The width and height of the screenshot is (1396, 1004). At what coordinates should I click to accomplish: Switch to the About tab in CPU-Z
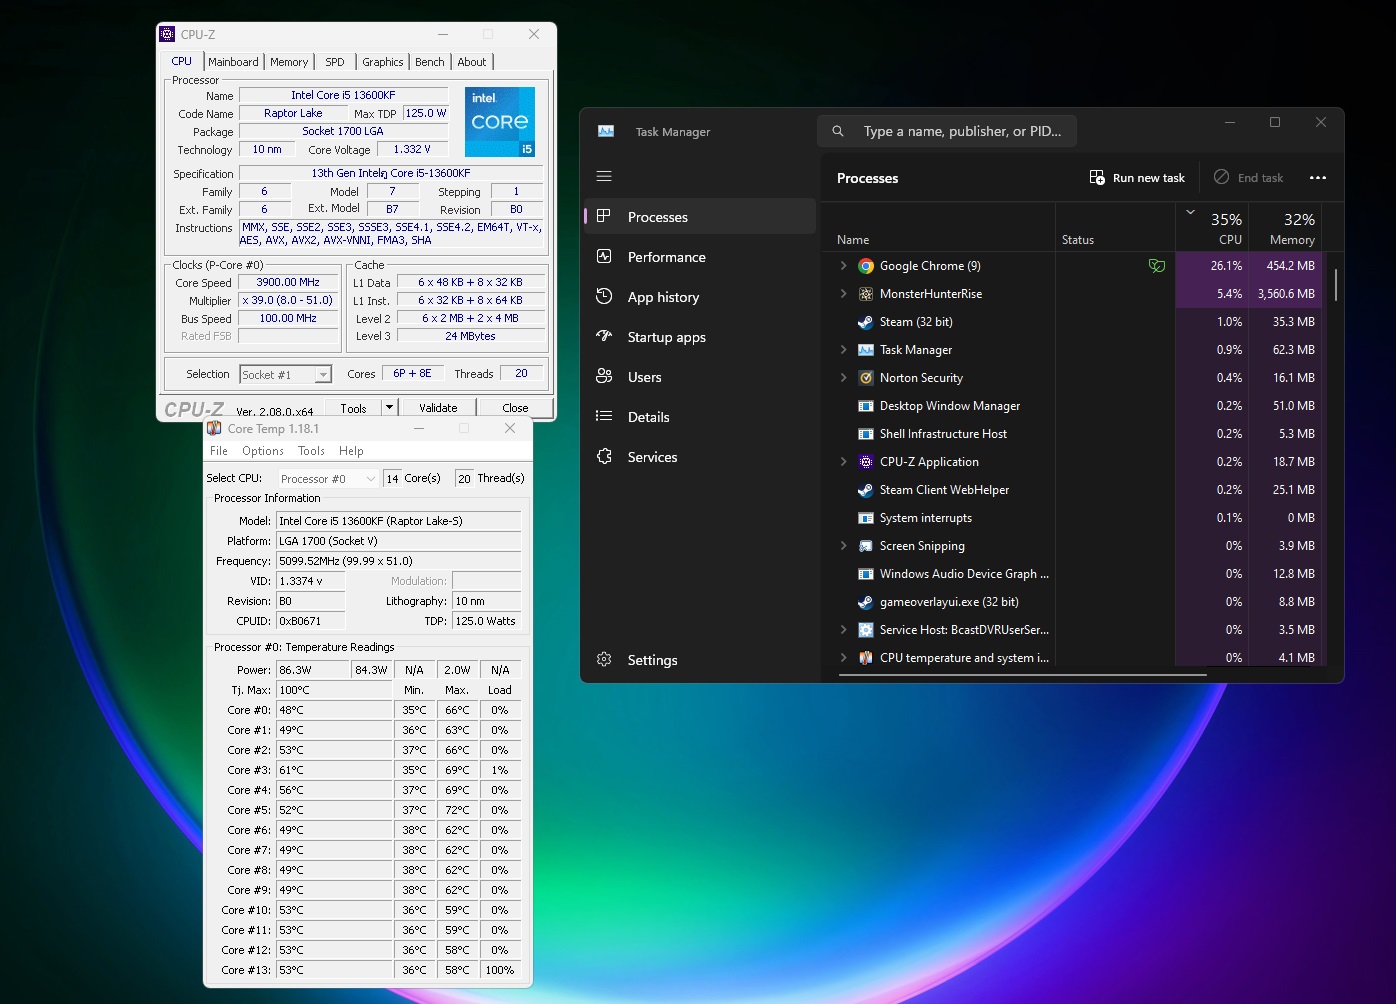tap(472, 62)
